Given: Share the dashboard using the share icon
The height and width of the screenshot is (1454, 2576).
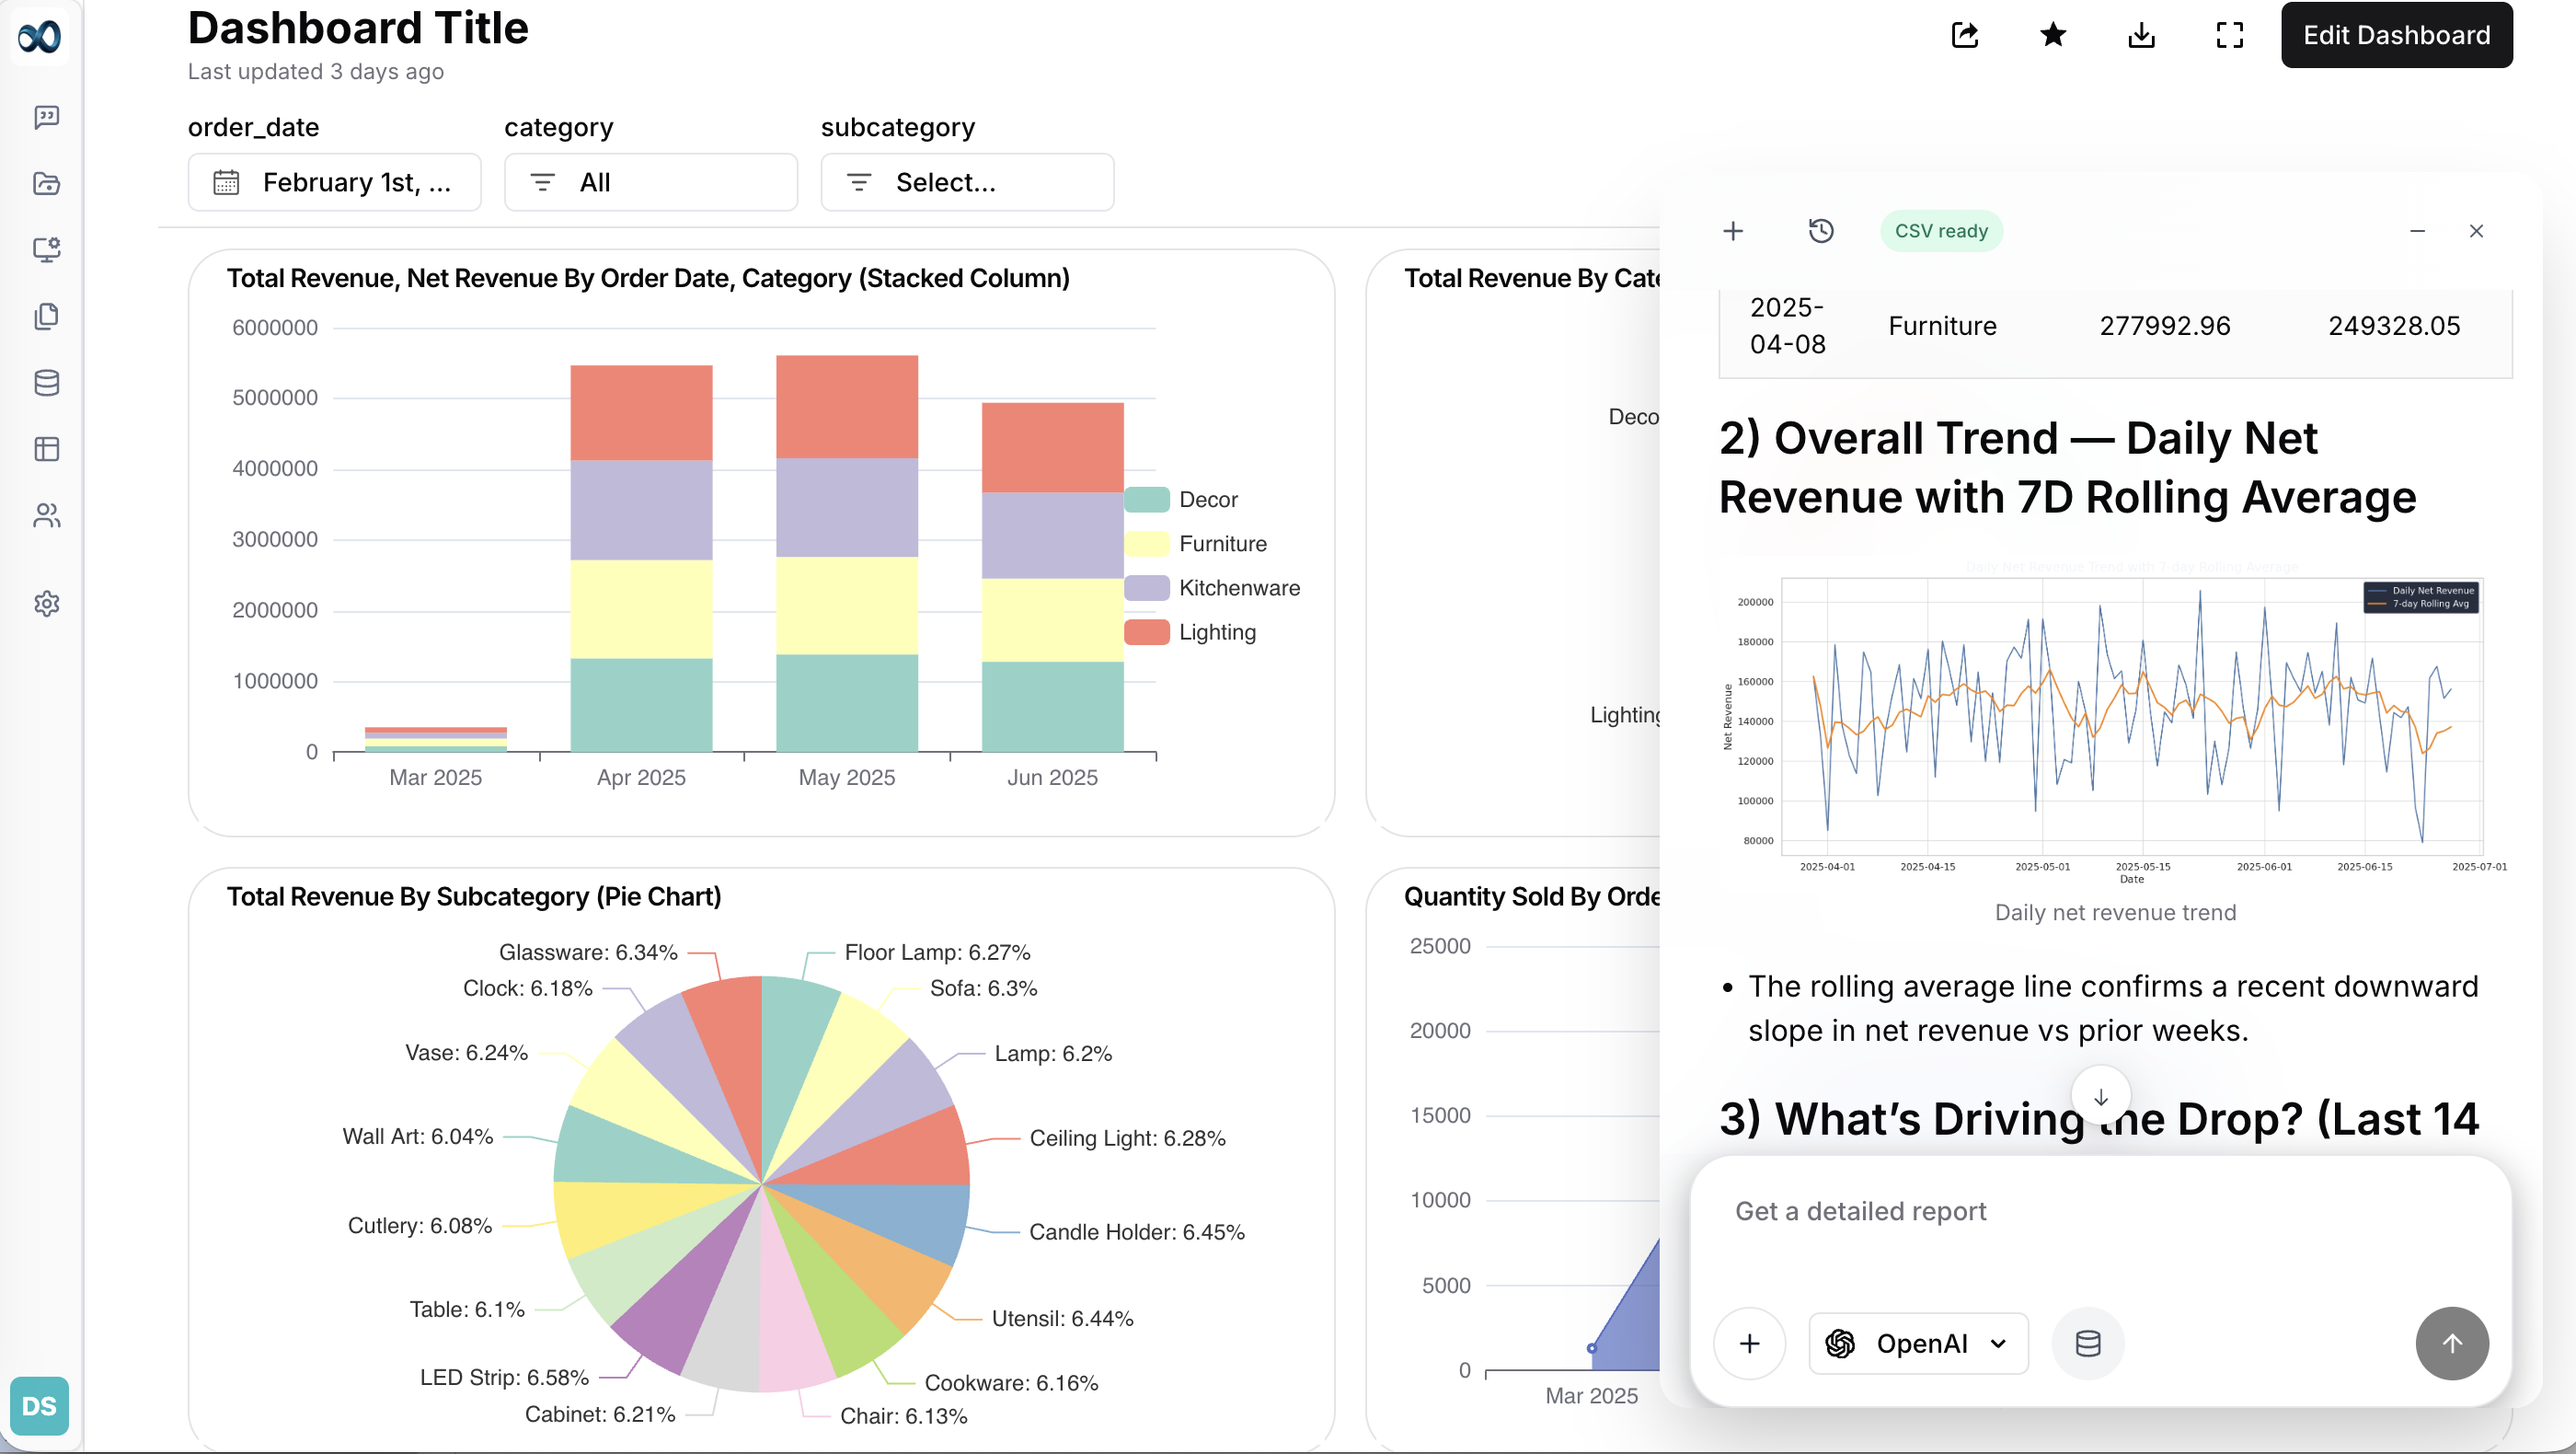Looking at the screenshot, I should (1964, 35).
